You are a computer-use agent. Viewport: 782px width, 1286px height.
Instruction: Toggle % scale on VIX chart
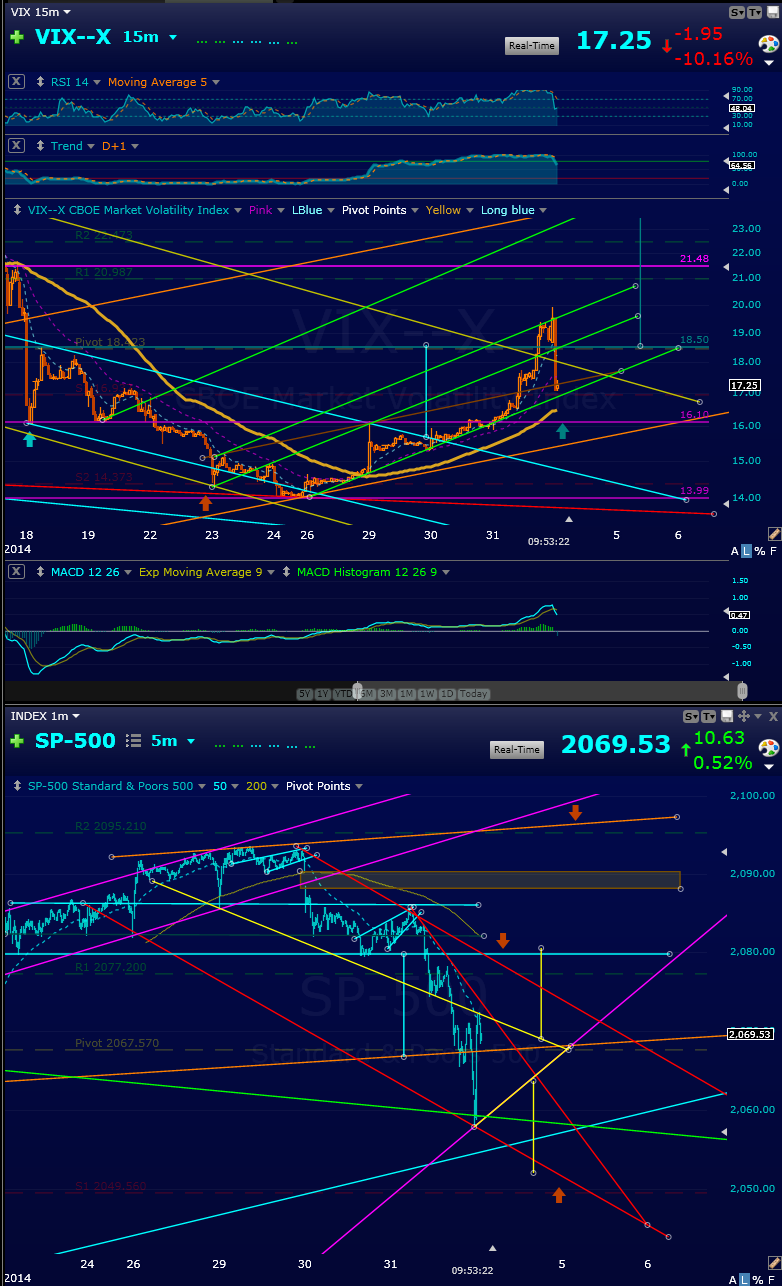click(x=760, y=551)
